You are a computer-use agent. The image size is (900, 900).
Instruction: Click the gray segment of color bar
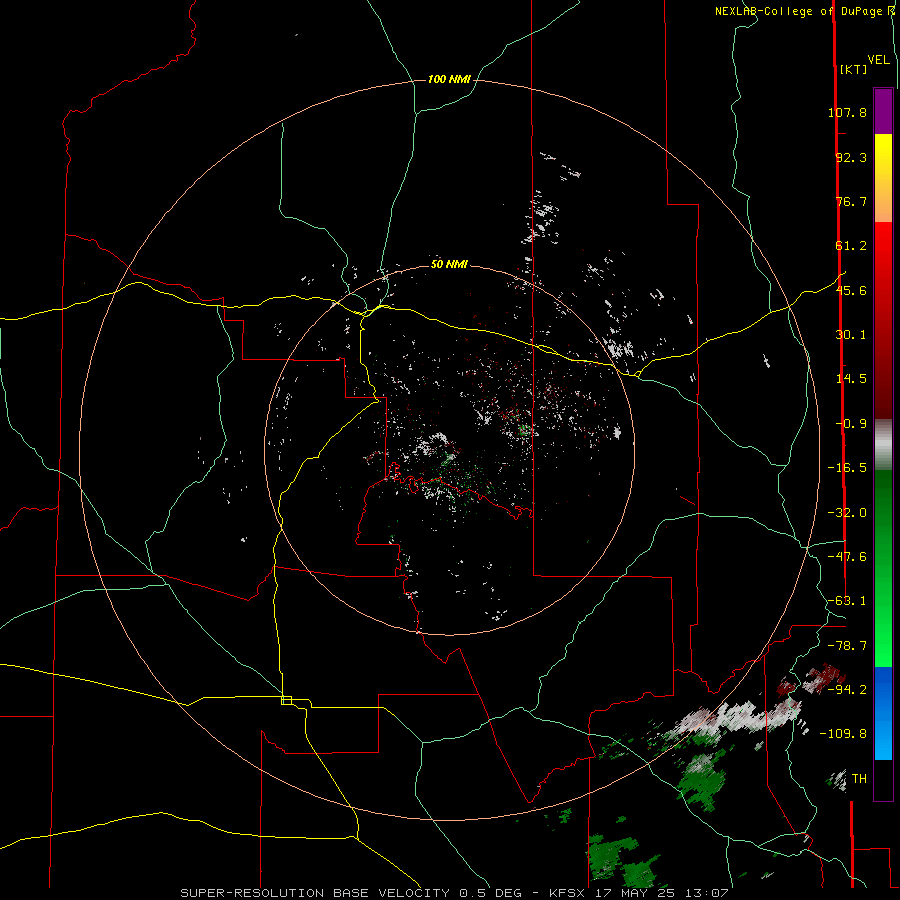click(883, 445)
